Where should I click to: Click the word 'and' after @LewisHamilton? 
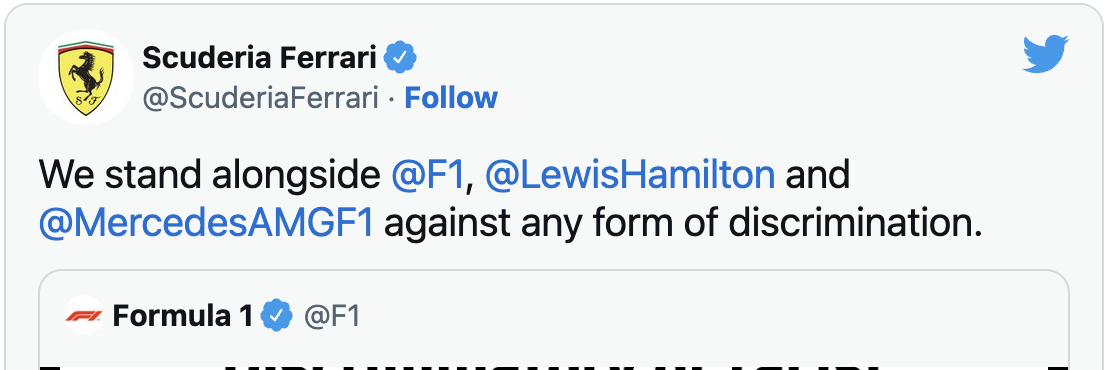(818, 175)
